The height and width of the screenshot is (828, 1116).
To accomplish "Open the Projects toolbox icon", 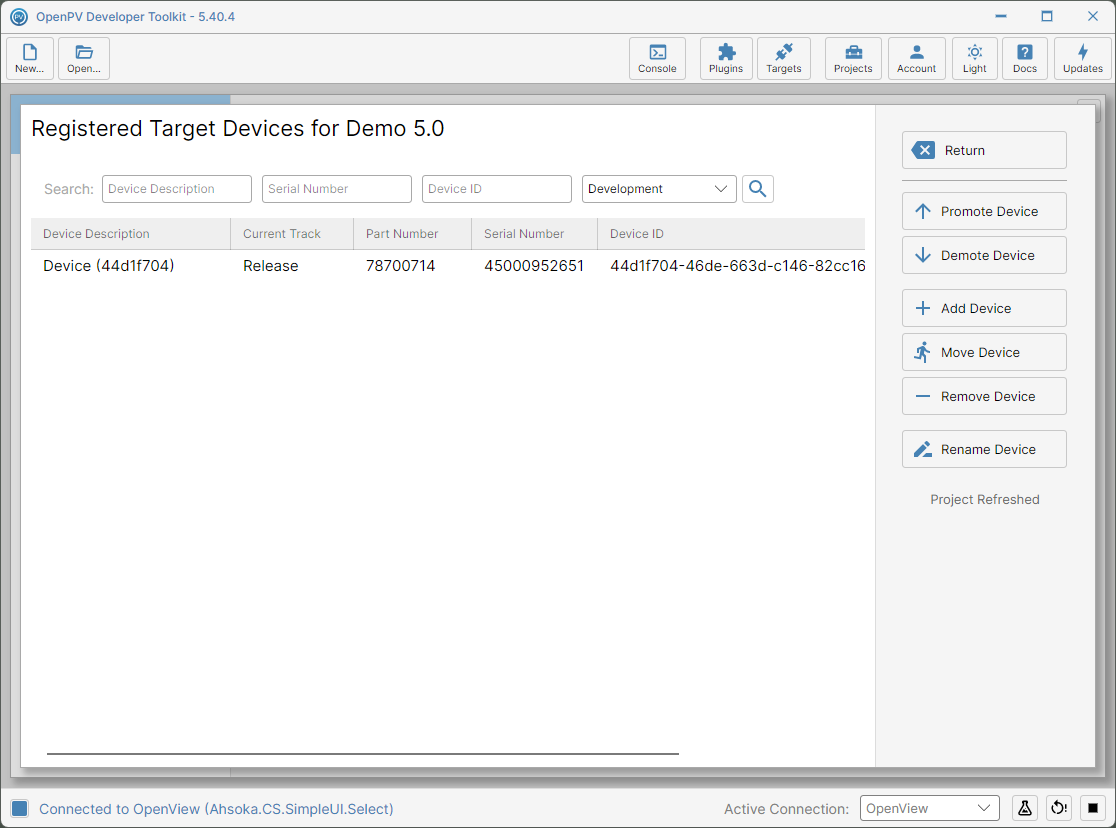I will 853,58.
